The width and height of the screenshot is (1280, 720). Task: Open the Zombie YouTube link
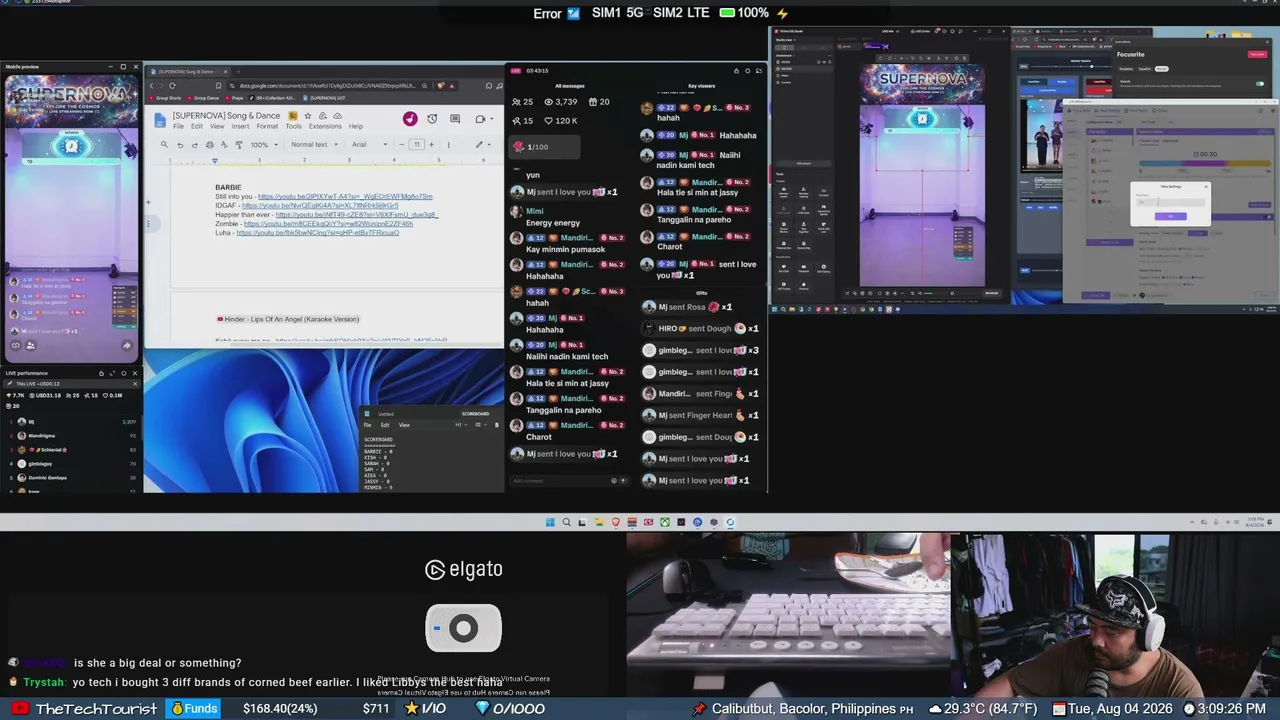tap(328, 224)
